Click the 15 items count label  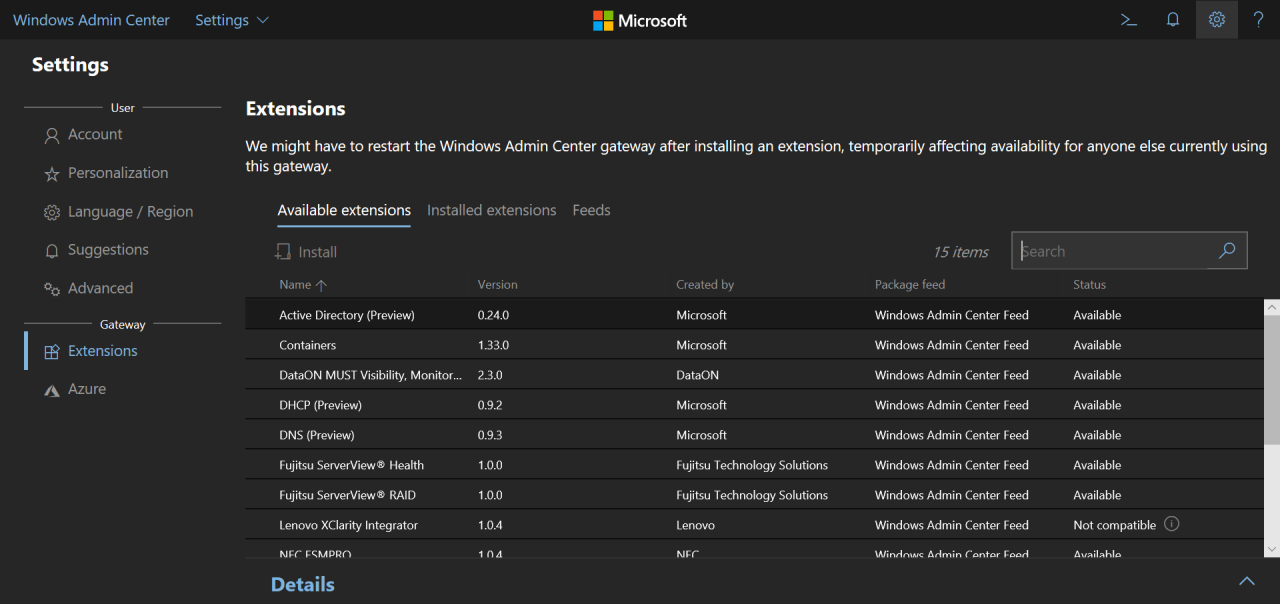(x=961, y=252)
